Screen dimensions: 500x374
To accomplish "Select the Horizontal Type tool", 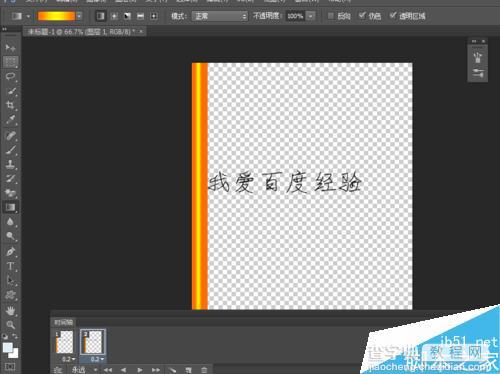I will coord(10,266).
